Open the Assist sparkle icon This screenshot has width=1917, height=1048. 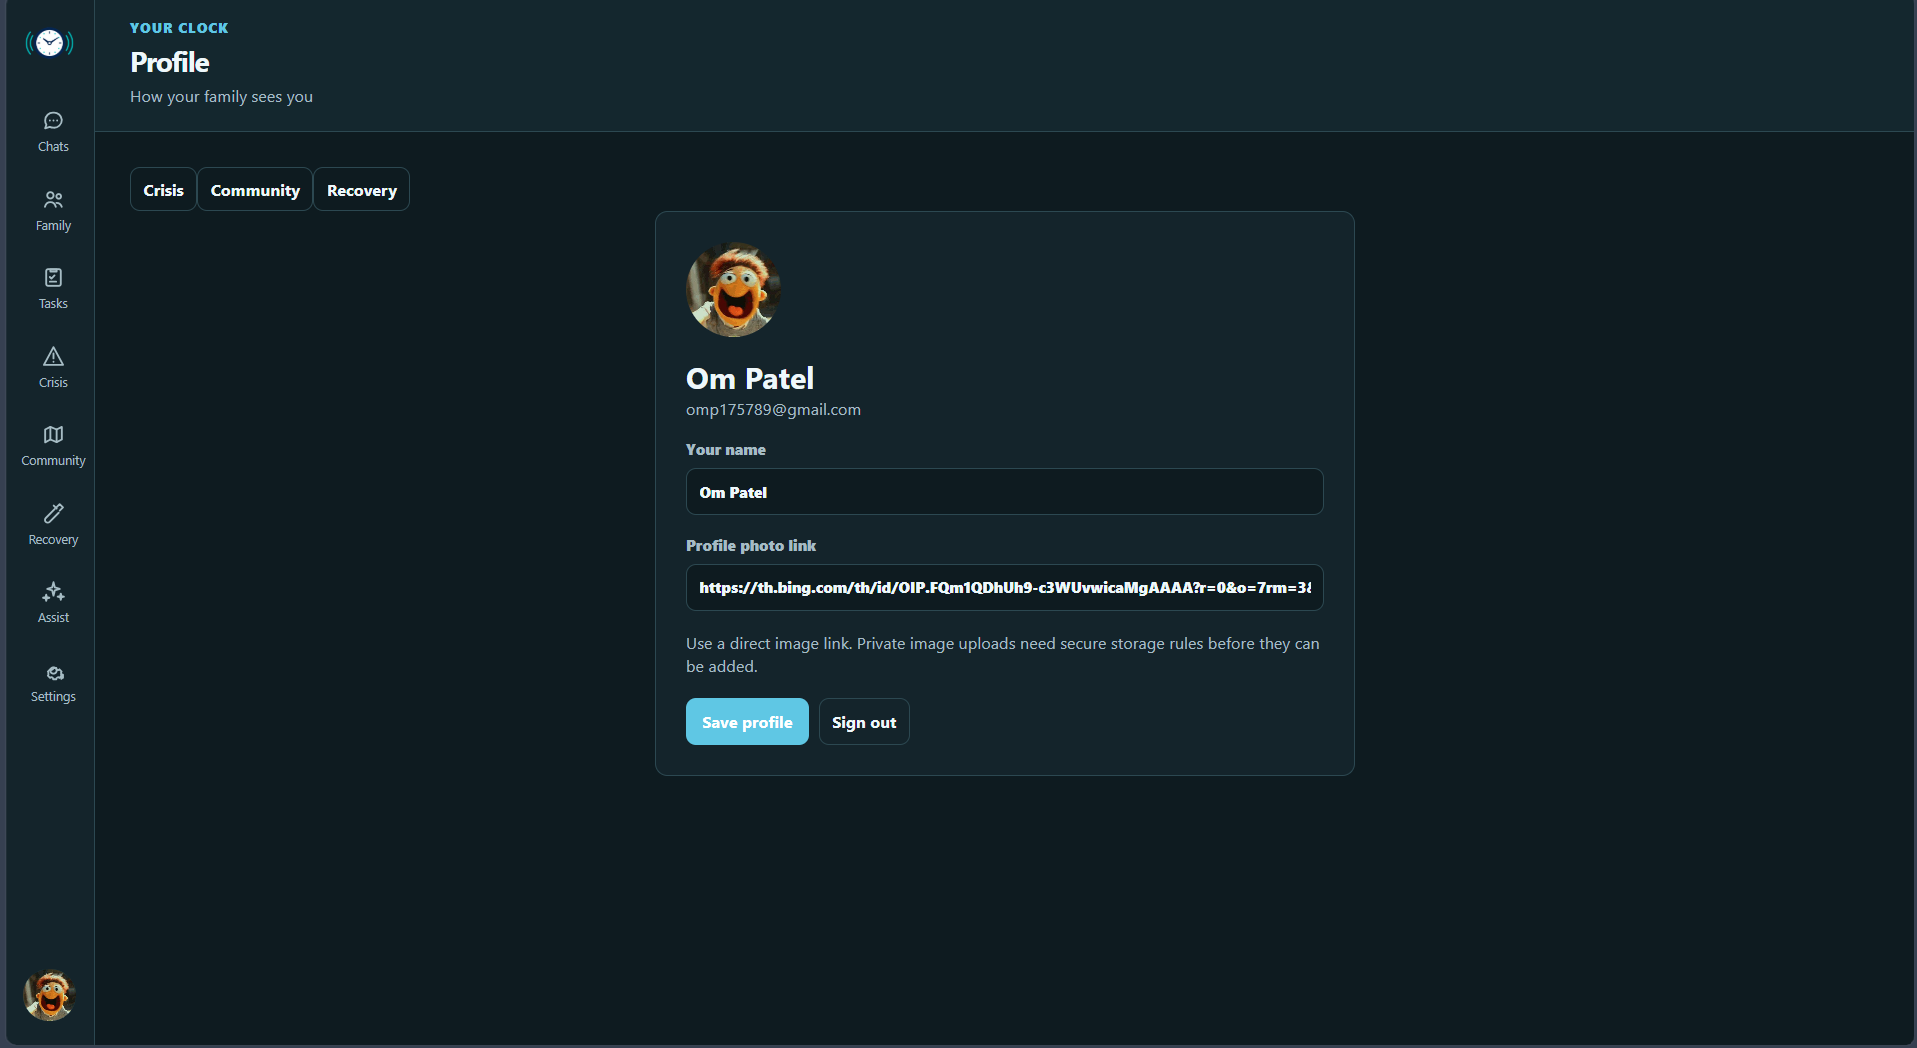(53, 592)
